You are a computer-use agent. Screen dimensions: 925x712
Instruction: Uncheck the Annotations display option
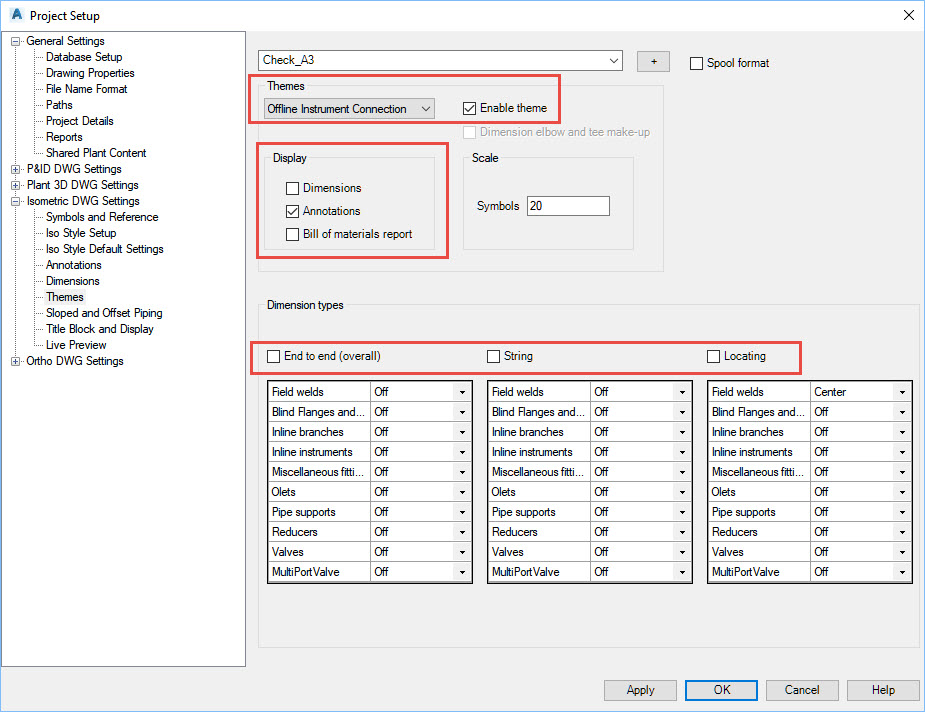294,211
